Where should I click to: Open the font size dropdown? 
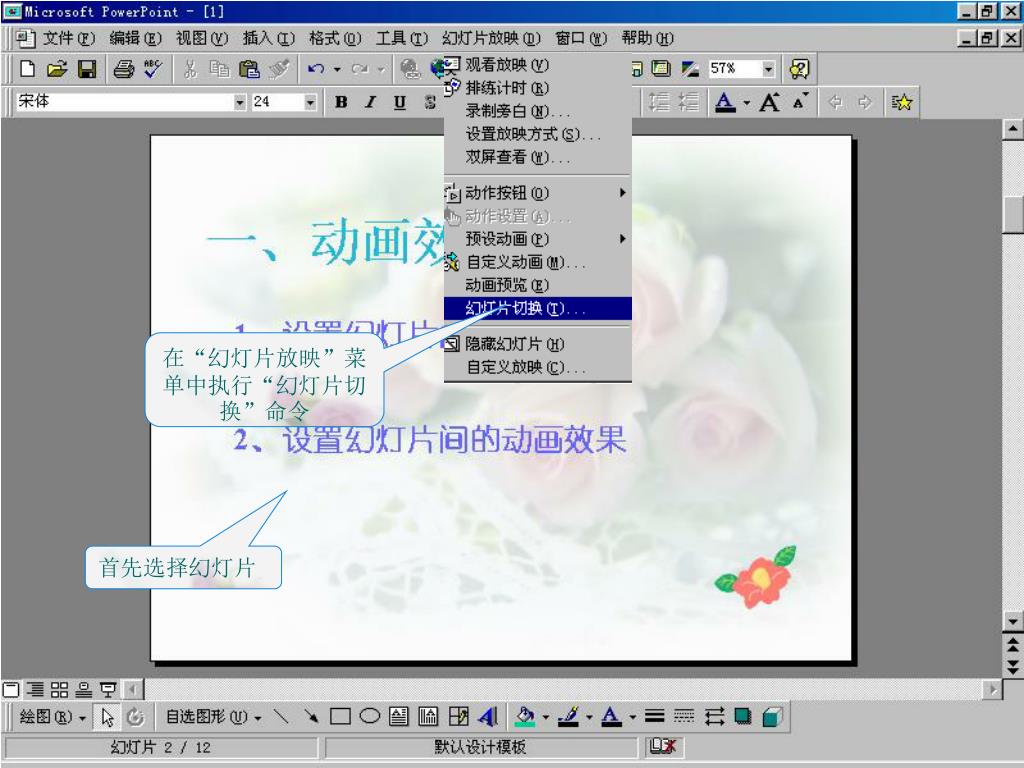point(310,102)
